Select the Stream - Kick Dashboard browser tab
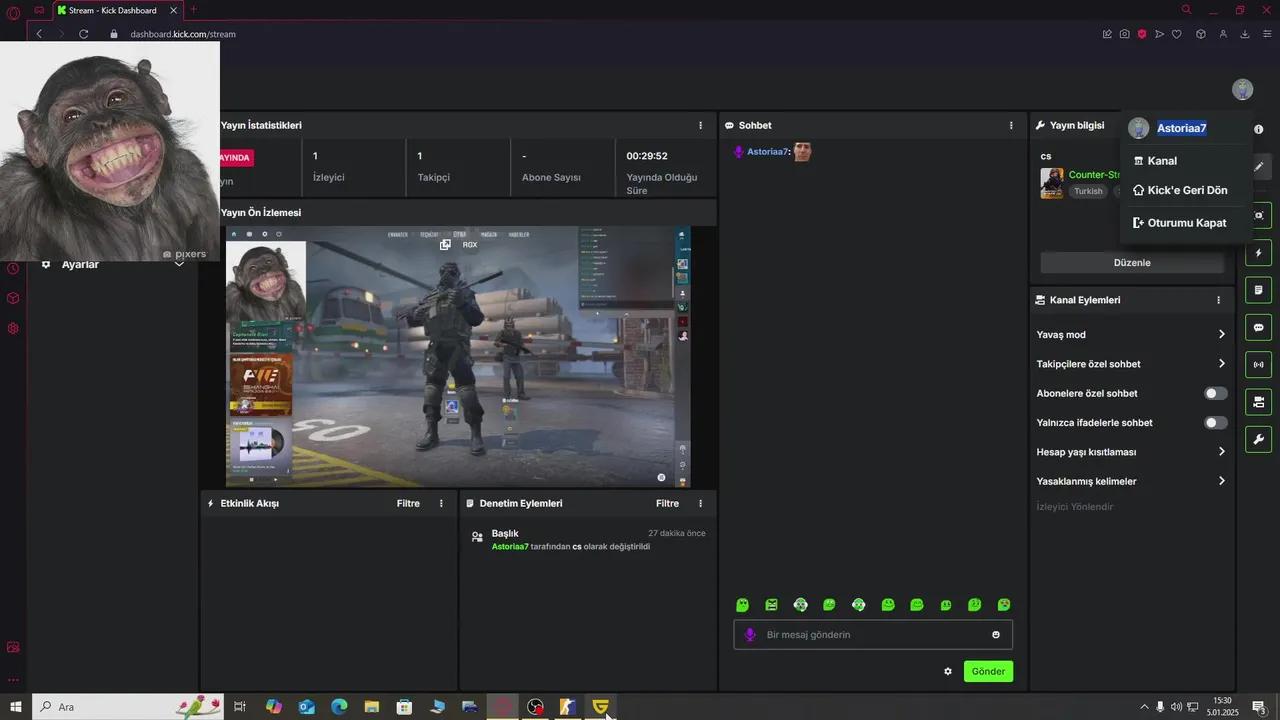The height and width of the screenshot is (720, 1280). (x=118, y=11)
